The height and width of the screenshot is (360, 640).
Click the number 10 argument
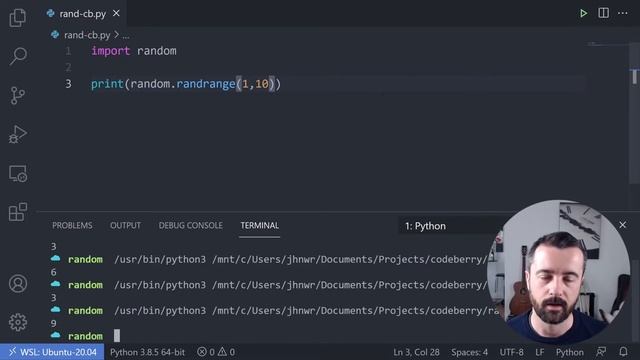[262, 84]
